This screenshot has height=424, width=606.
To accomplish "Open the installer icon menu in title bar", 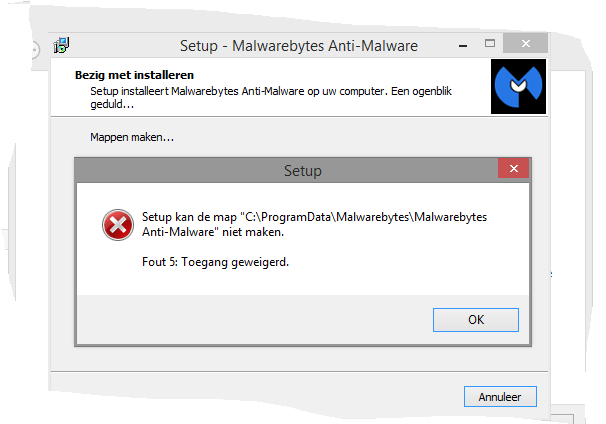I will (x=61, y=45).
